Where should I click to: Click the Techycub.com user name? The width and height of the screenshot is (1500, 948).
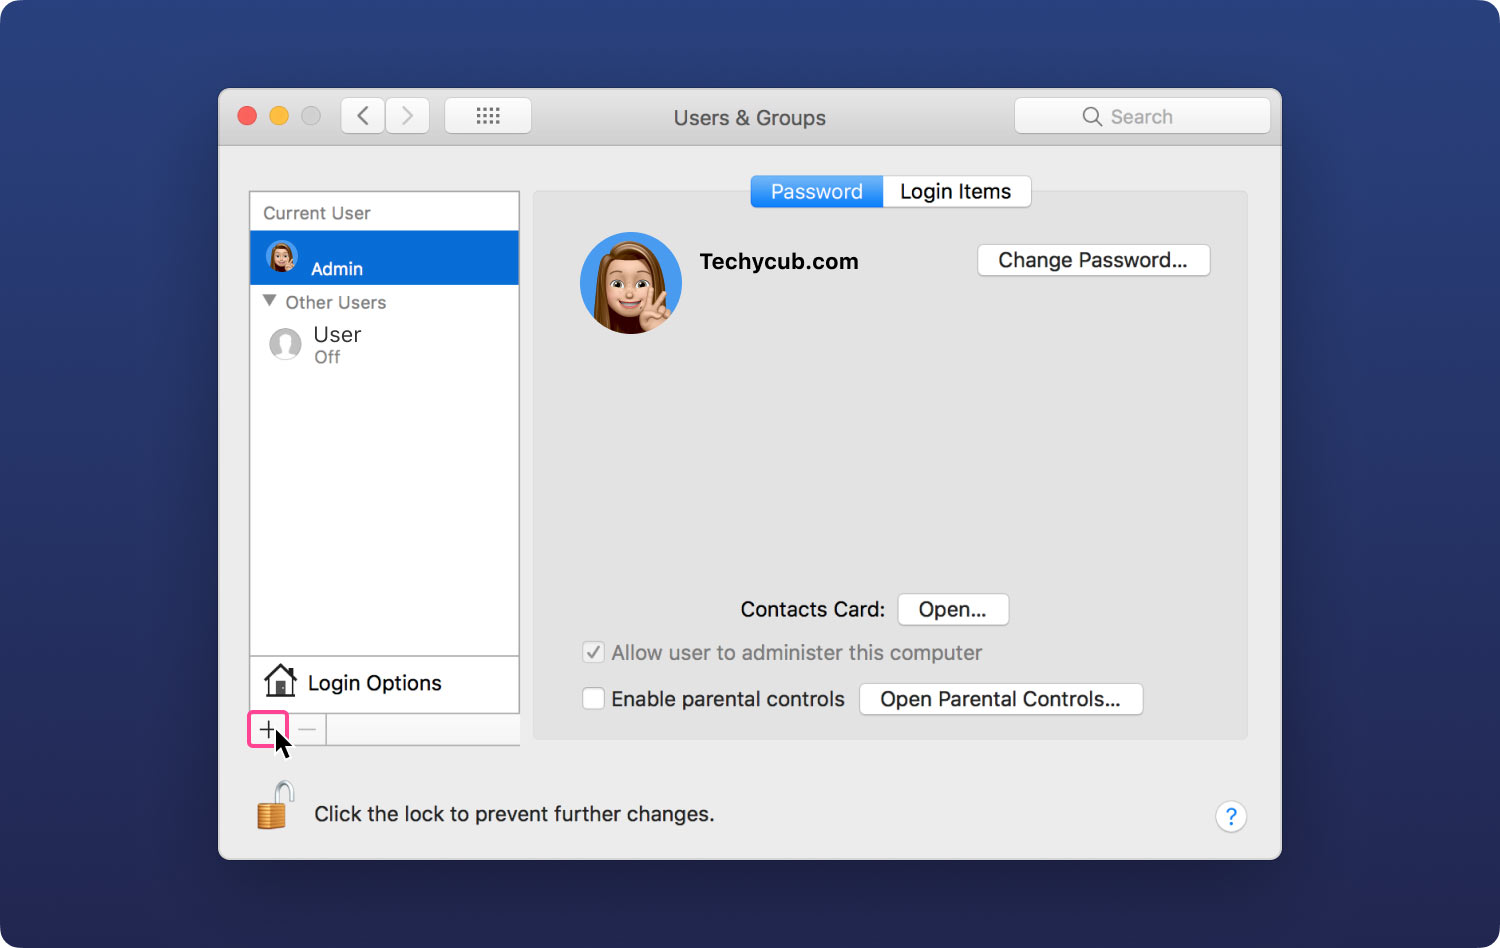pyautogui.click(x=779, y=262)
